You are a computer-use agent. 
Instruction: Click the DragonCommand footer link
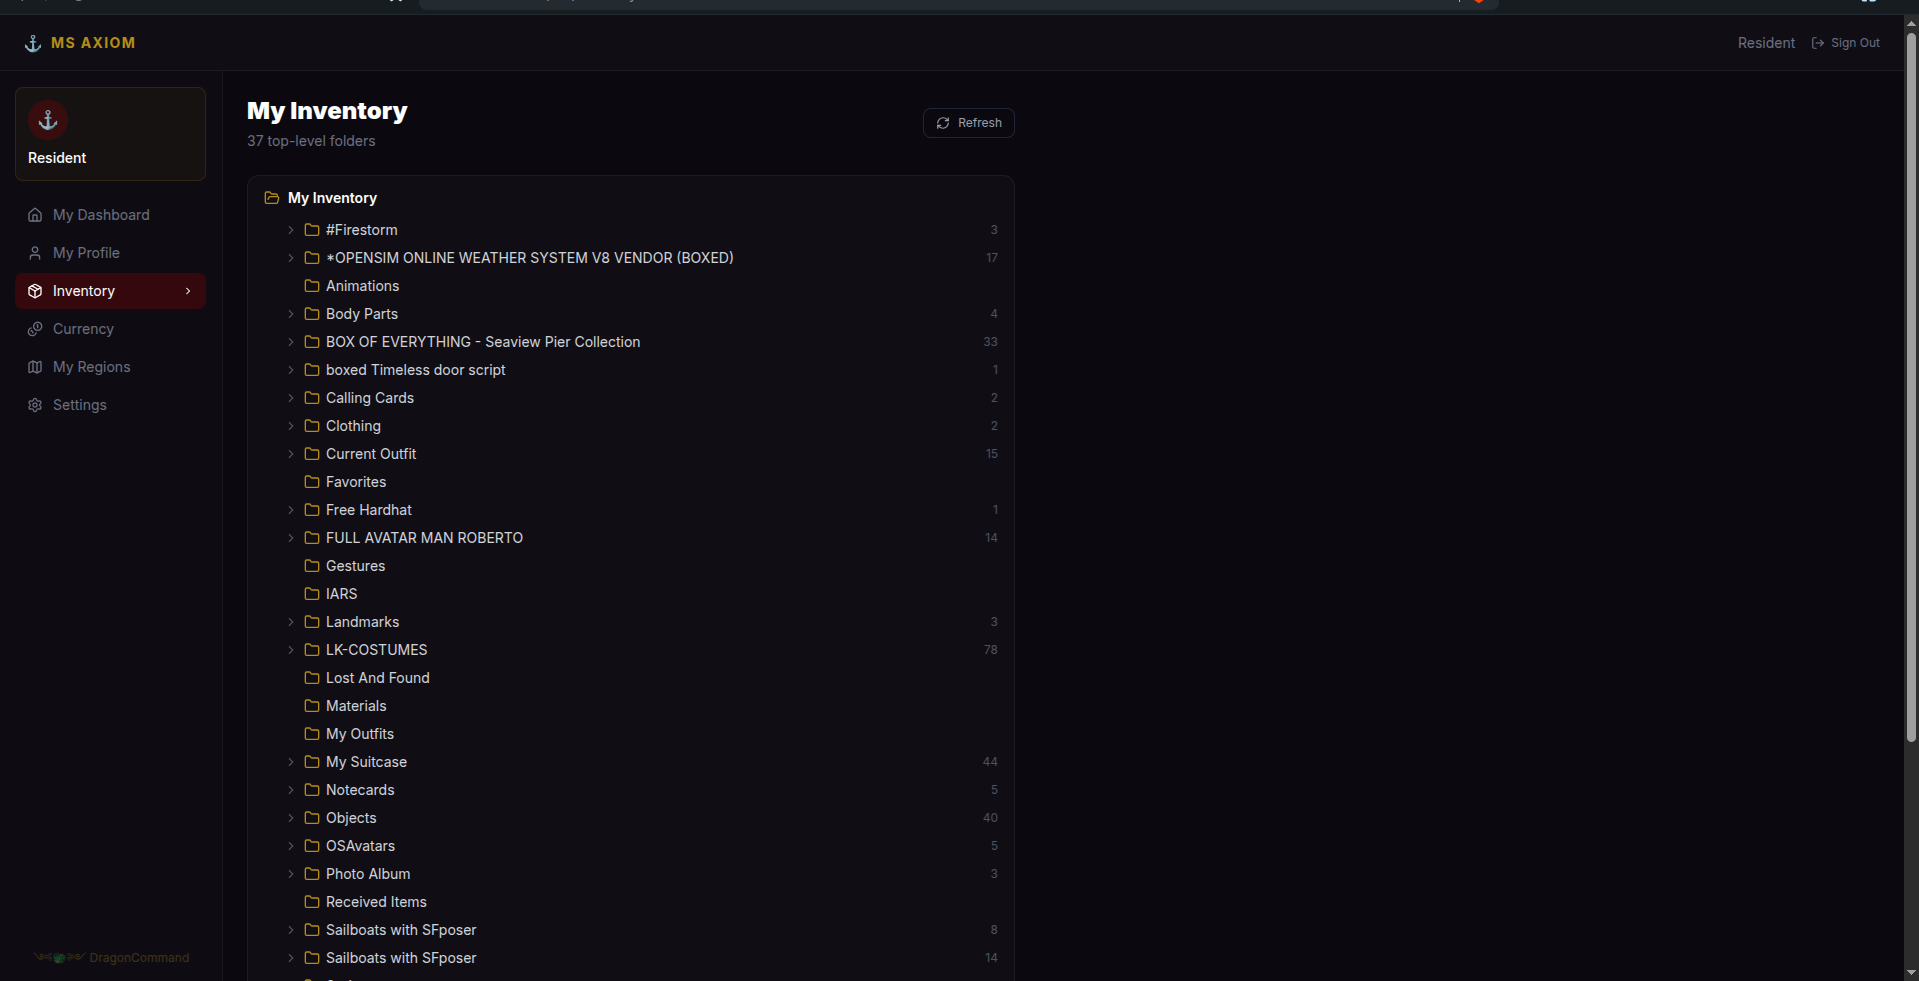pyautogui.click(x=111, y=958)
